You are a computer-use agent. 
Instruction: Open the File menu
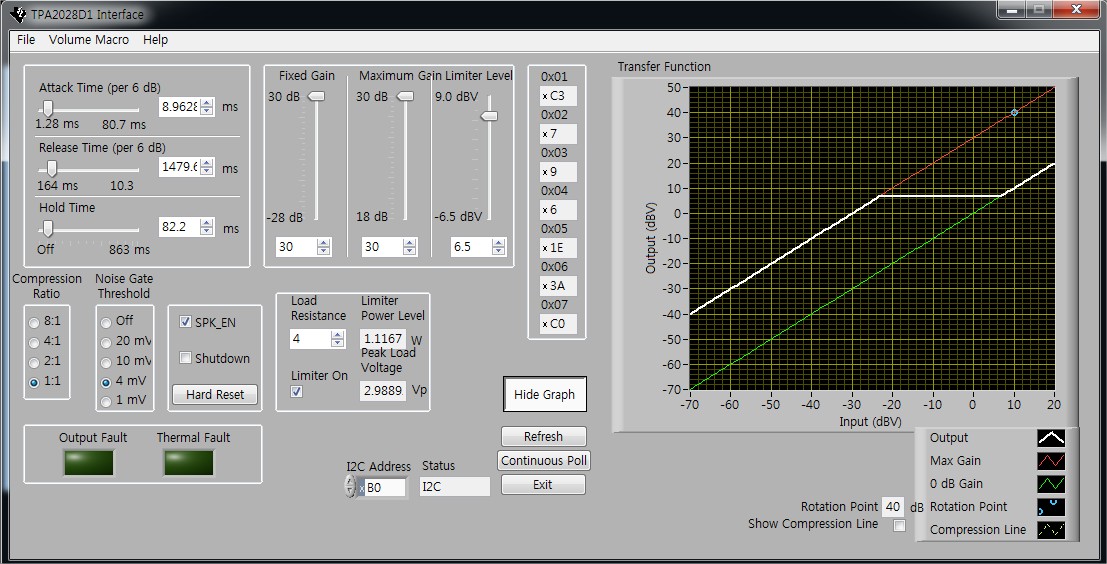pos(26,40)
